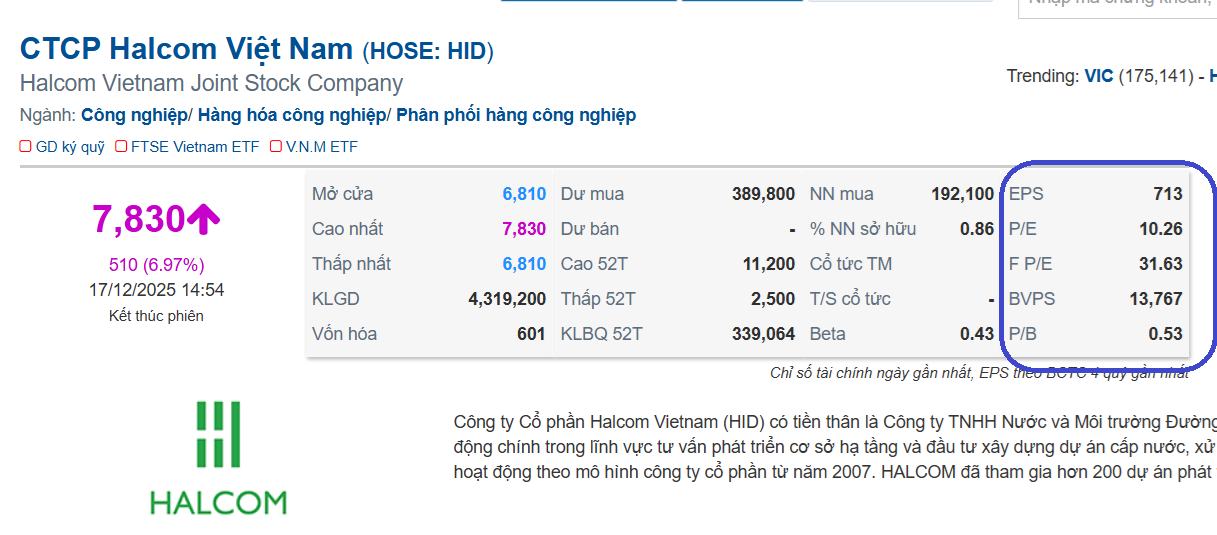The image size is (1217, 535).
Task: Click the purple up arrow beside the price
Action: point(204,219)
